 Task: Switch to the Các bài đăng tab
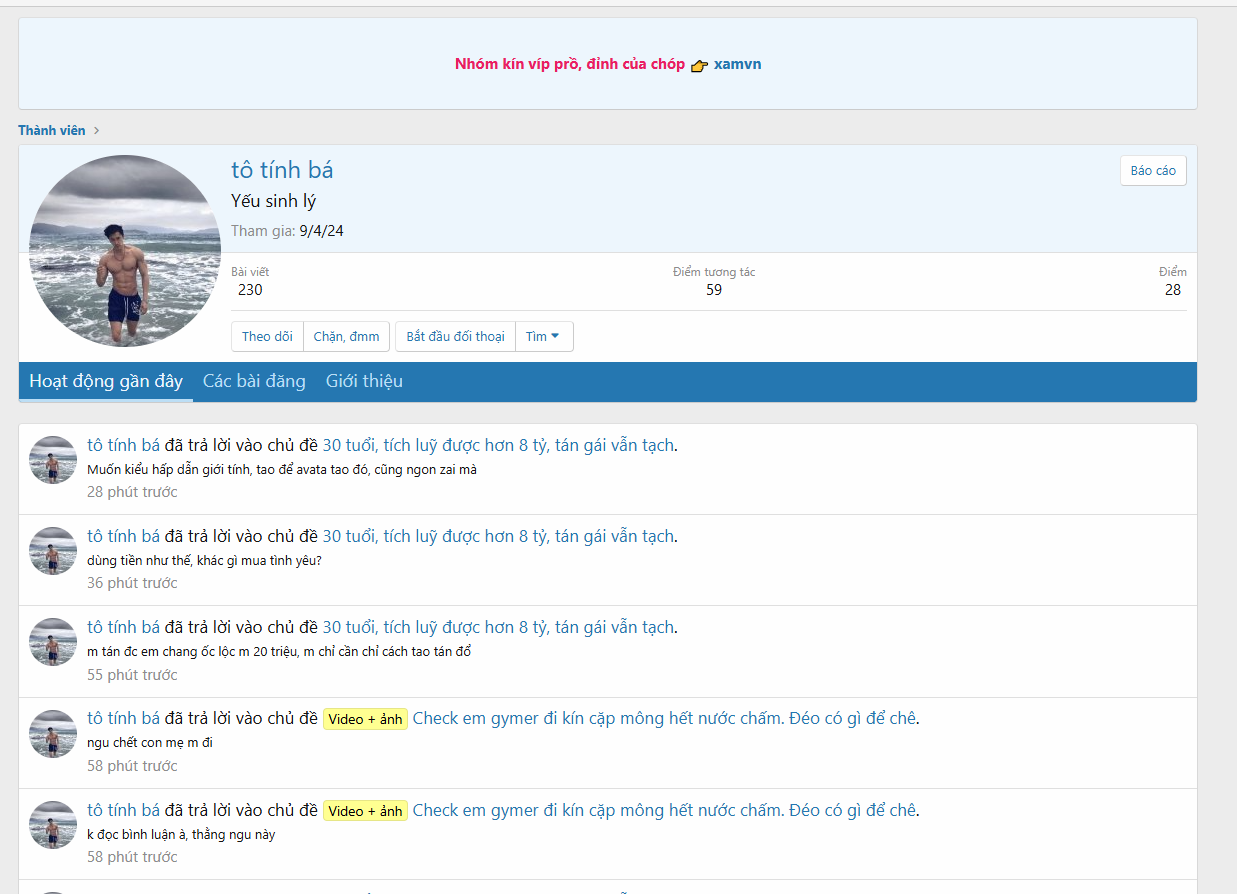[254, 381]
